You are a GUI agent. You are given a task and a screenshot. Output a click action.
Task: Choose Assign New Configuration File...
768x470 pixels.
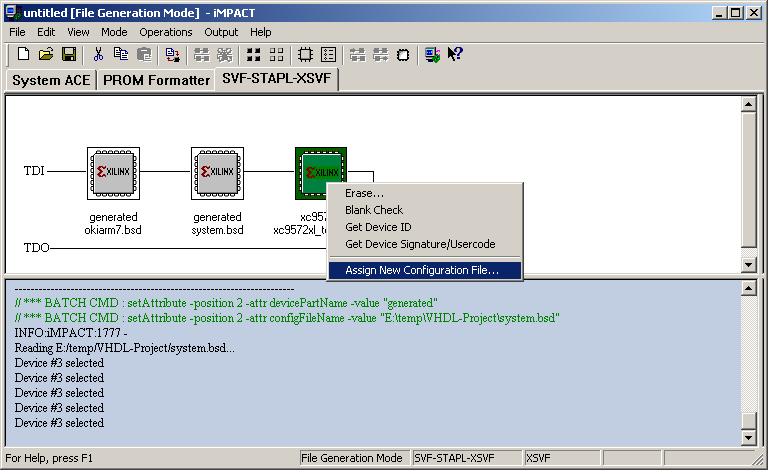point(425,270)
